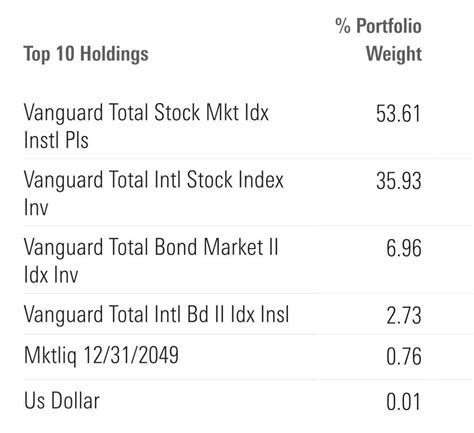The width and height of the screenshot is (474, 433).
Task: Click the 'Mktliq' word in holdings list
Action: (50, 356)
